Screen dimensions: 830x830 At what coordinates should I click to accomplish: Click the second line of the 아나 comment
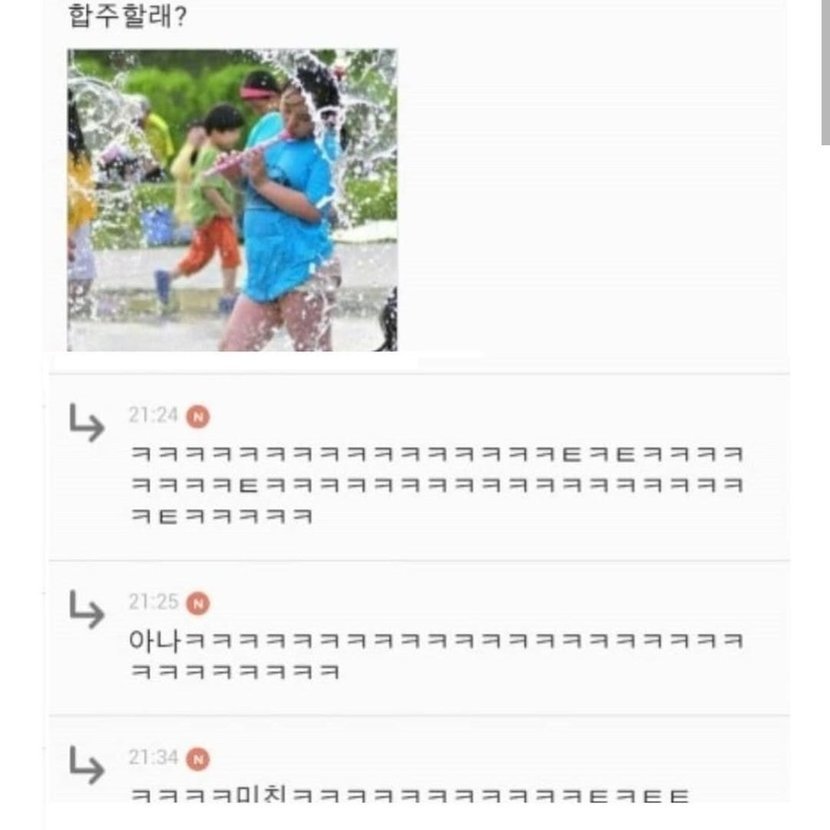coord(234,672)
